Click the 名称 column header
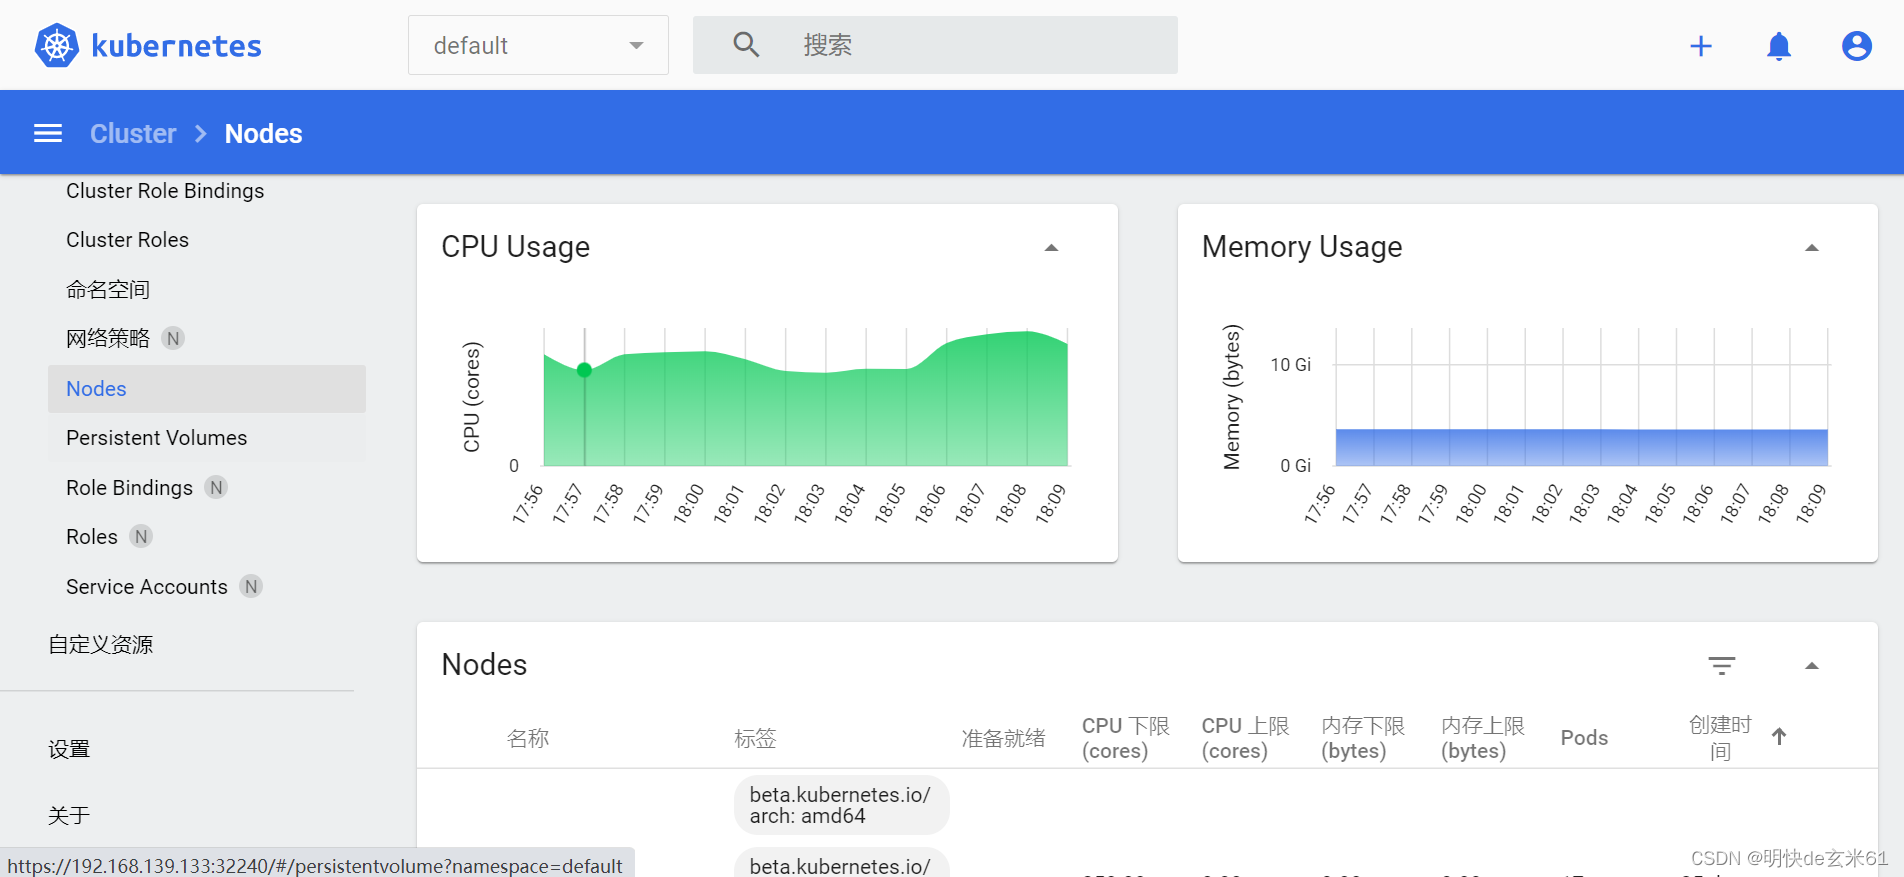Screen dimensions: 1904x877 (528, 738)
